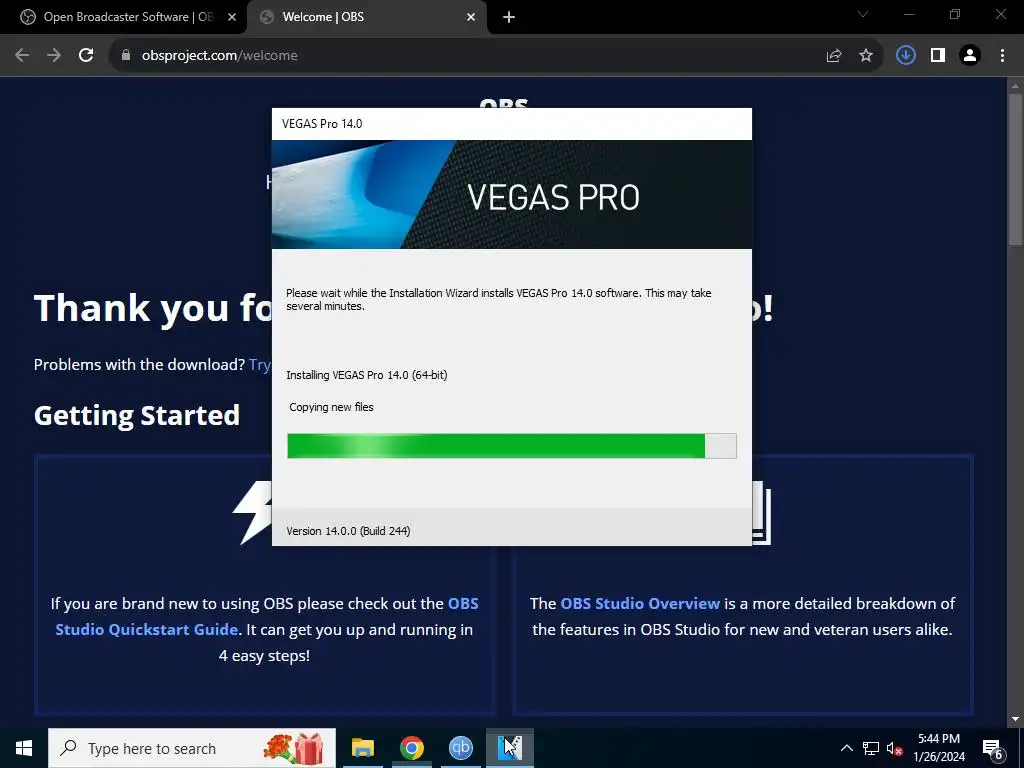Toggle Chrome side panel
Screen dimensions: 1024x768
938,56
